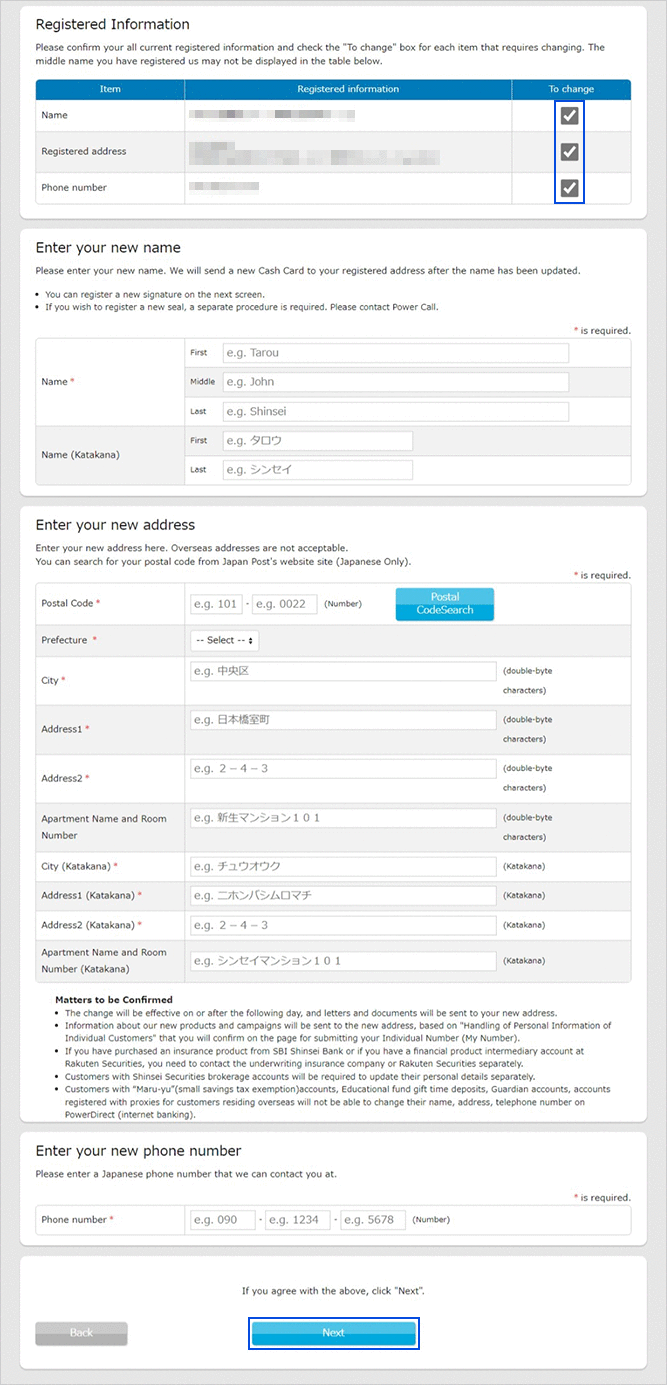The height and width of the screenshot is (1385, 667).
Task: Click the first phone number box
Action: click(x=222, y=1220)
